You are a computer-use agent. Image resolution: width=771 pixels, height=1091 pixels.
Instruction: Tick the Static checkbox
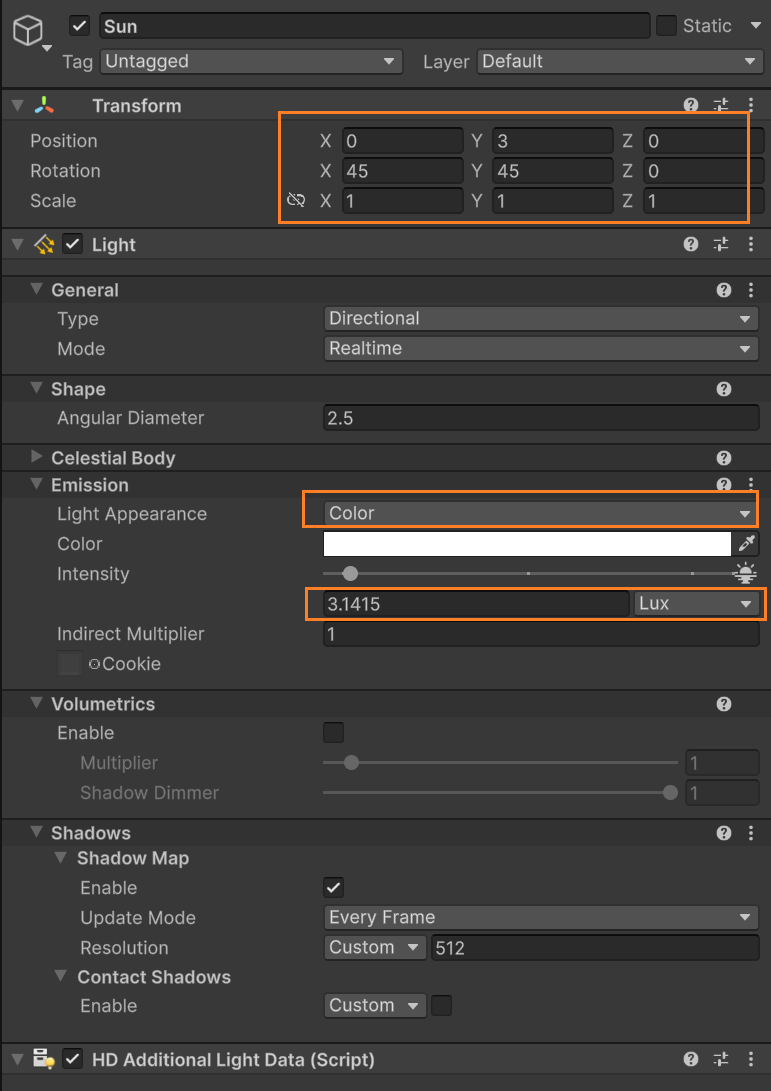point(666,26)
